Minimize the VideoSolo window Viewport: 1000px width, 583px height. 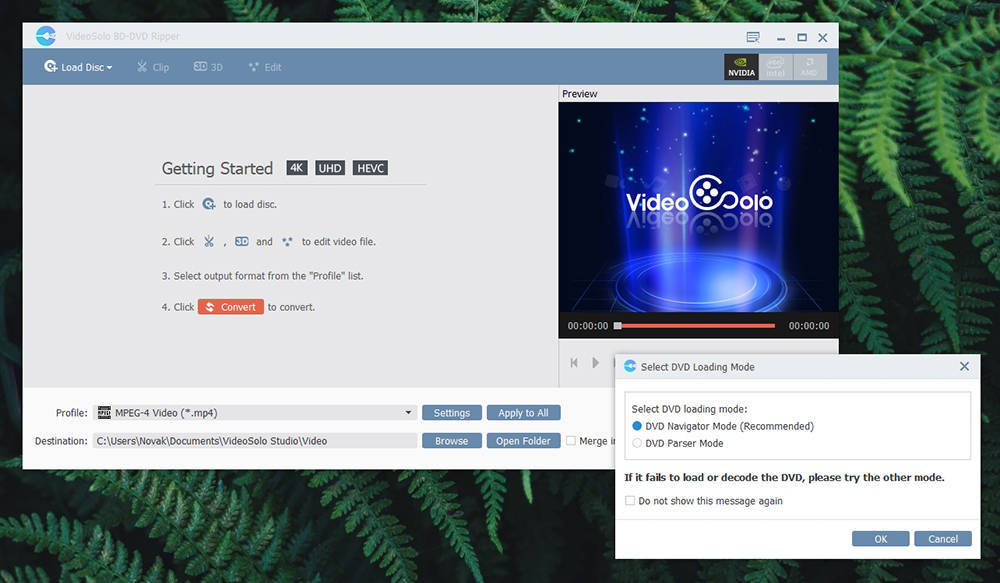[x=781, y=38]
